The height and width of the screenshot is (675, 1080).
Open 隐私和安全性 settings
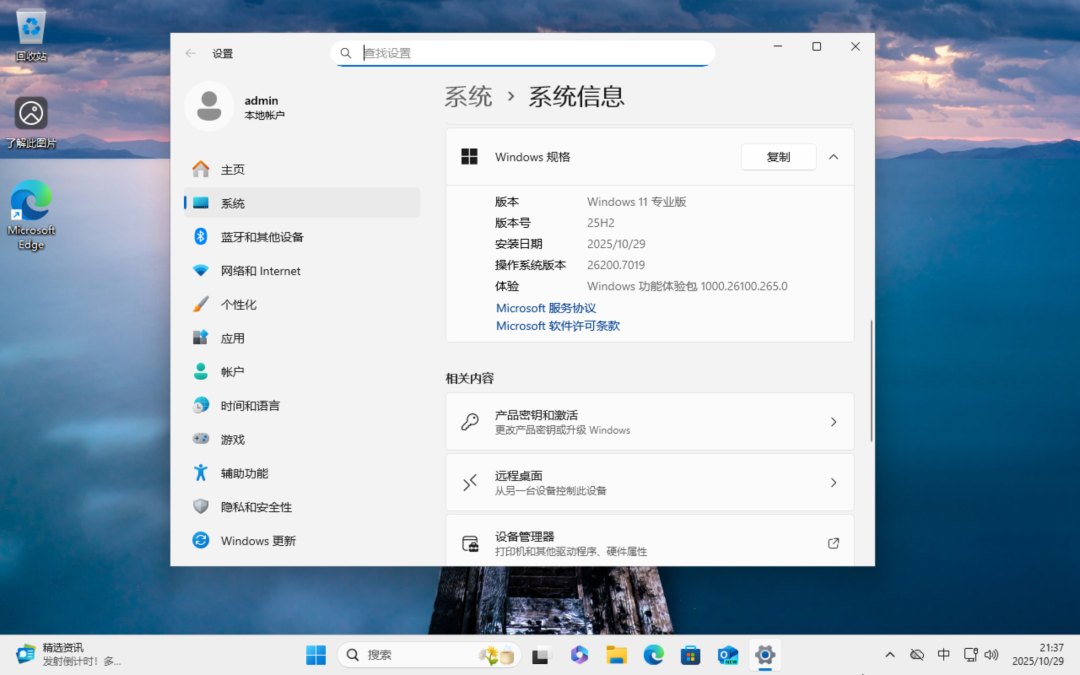[302, 507]
